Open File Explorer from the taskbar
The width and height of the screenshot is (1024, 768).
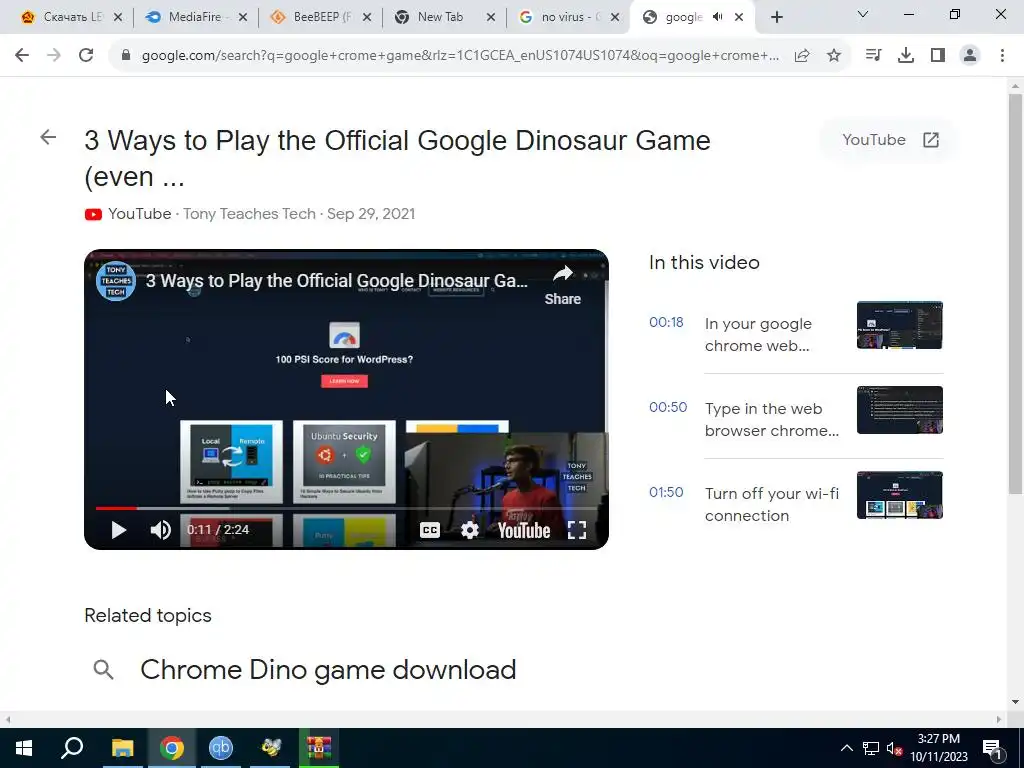[122, 748]
